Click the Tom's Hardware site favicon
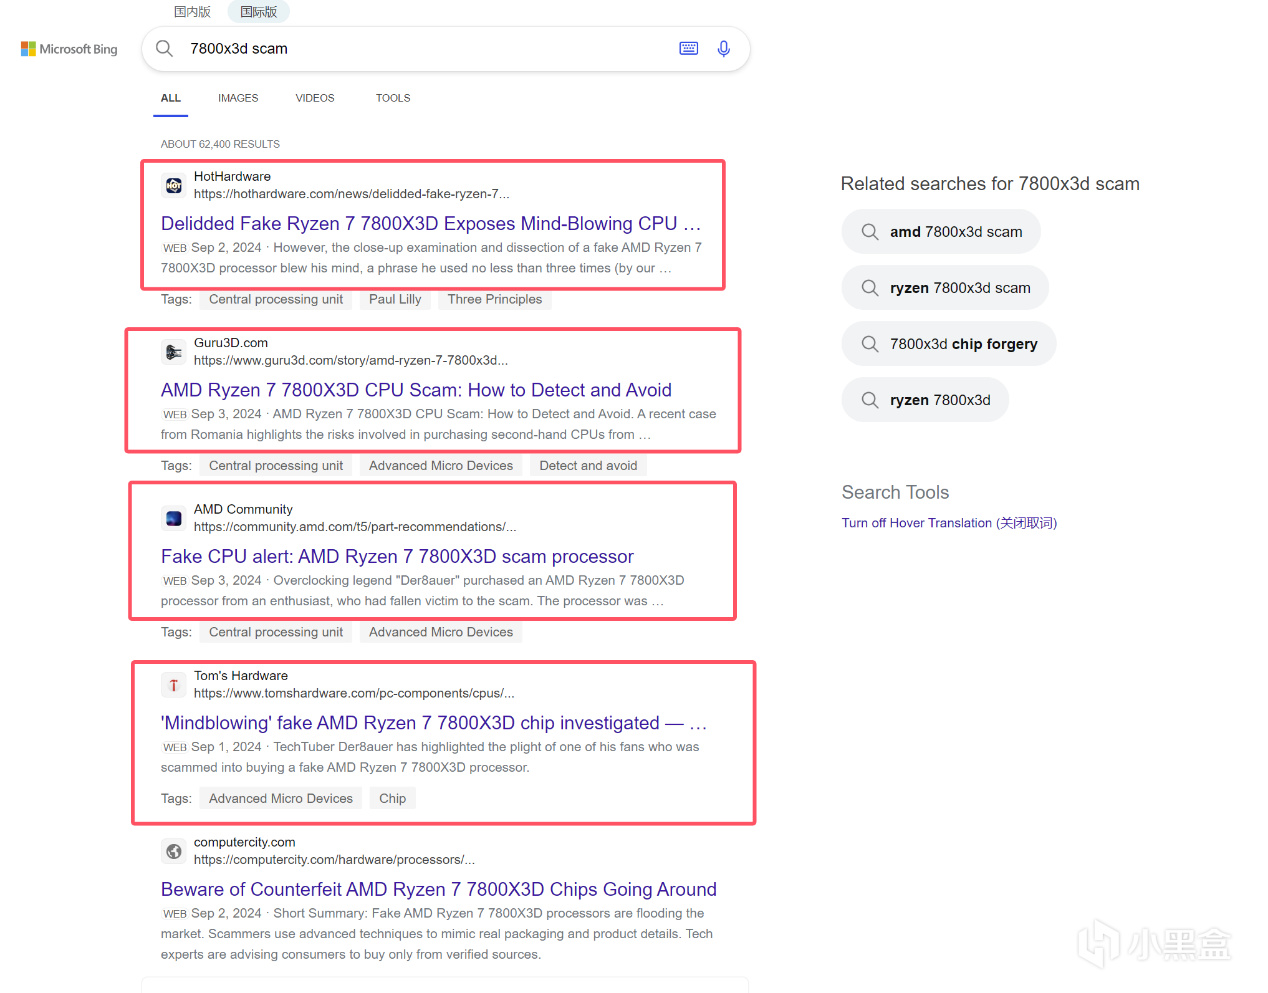 tap(174, 685)
